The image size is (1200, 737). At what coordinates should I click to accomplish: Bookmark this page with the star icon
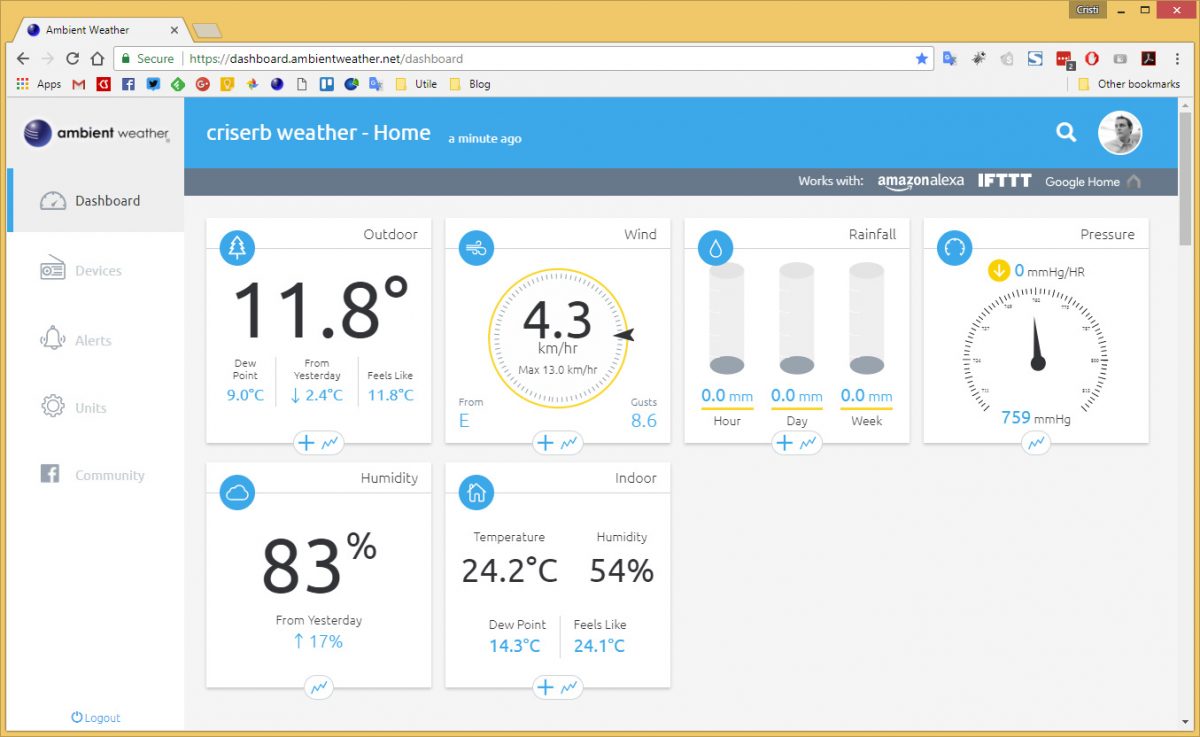[x=921, y=59]
